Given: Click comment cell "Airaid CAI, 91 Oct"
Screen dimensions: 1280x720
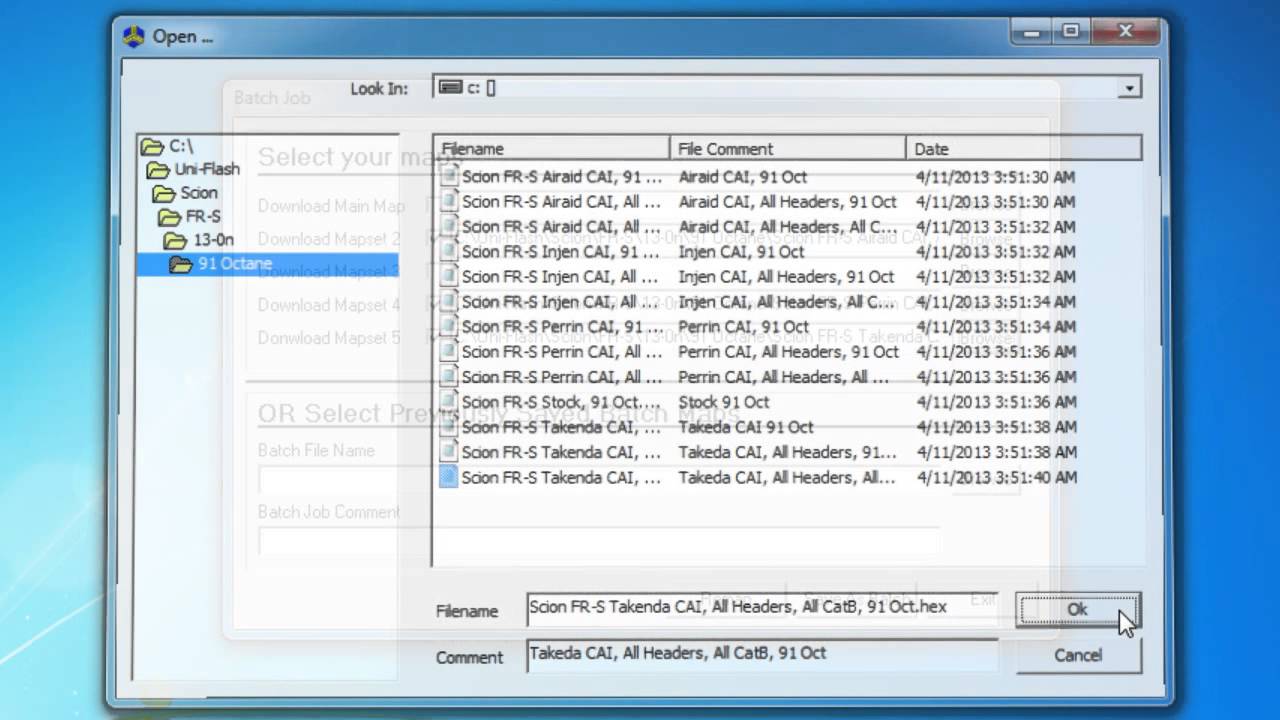Looking at the screenshot, I should tap(743, 177).
